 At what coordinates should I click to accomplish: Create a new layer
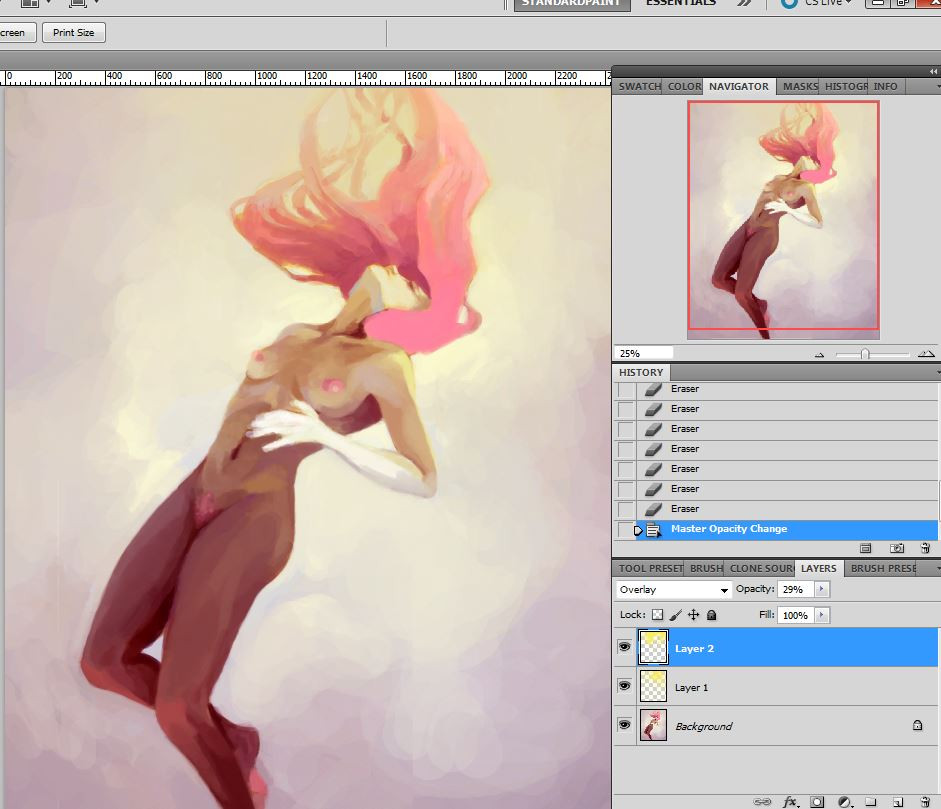898,802
